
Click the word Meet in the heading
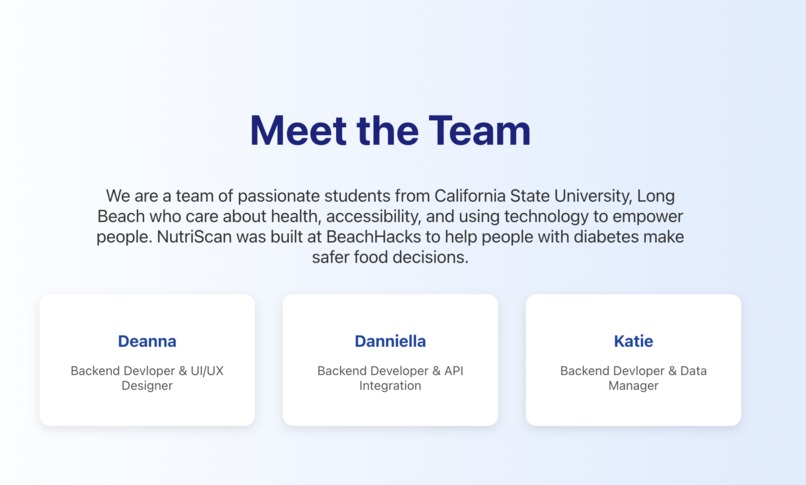298,130
